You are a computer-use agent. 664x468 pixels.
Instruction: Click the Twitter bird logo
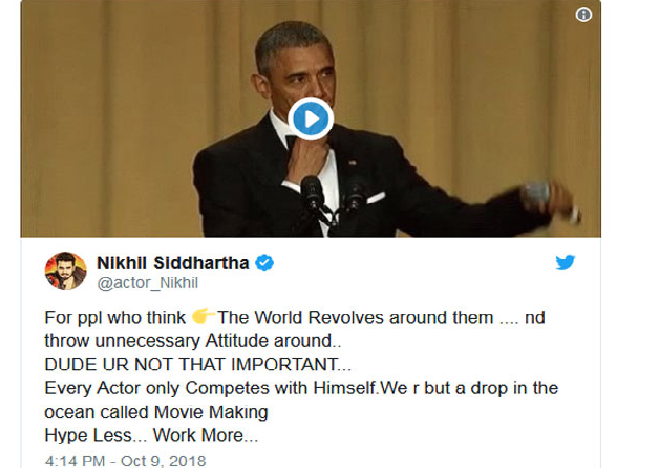pos(565,262)
